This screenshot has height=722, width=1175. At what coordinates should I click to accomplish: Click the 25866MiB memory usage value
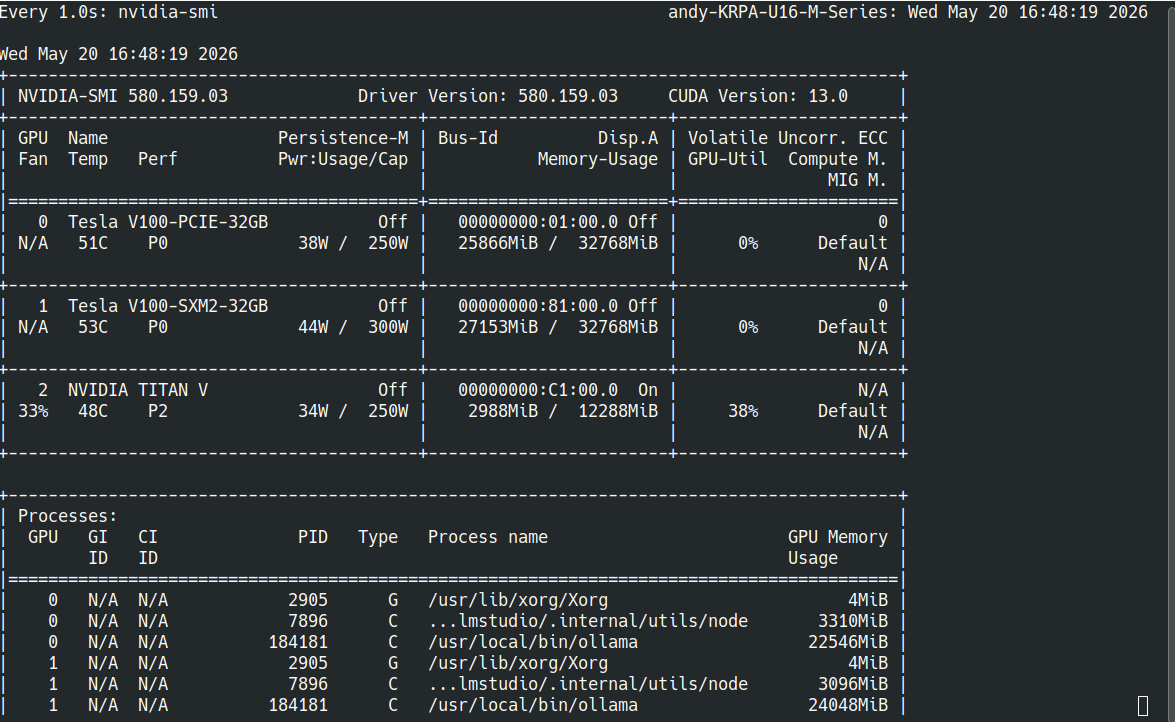498,243
